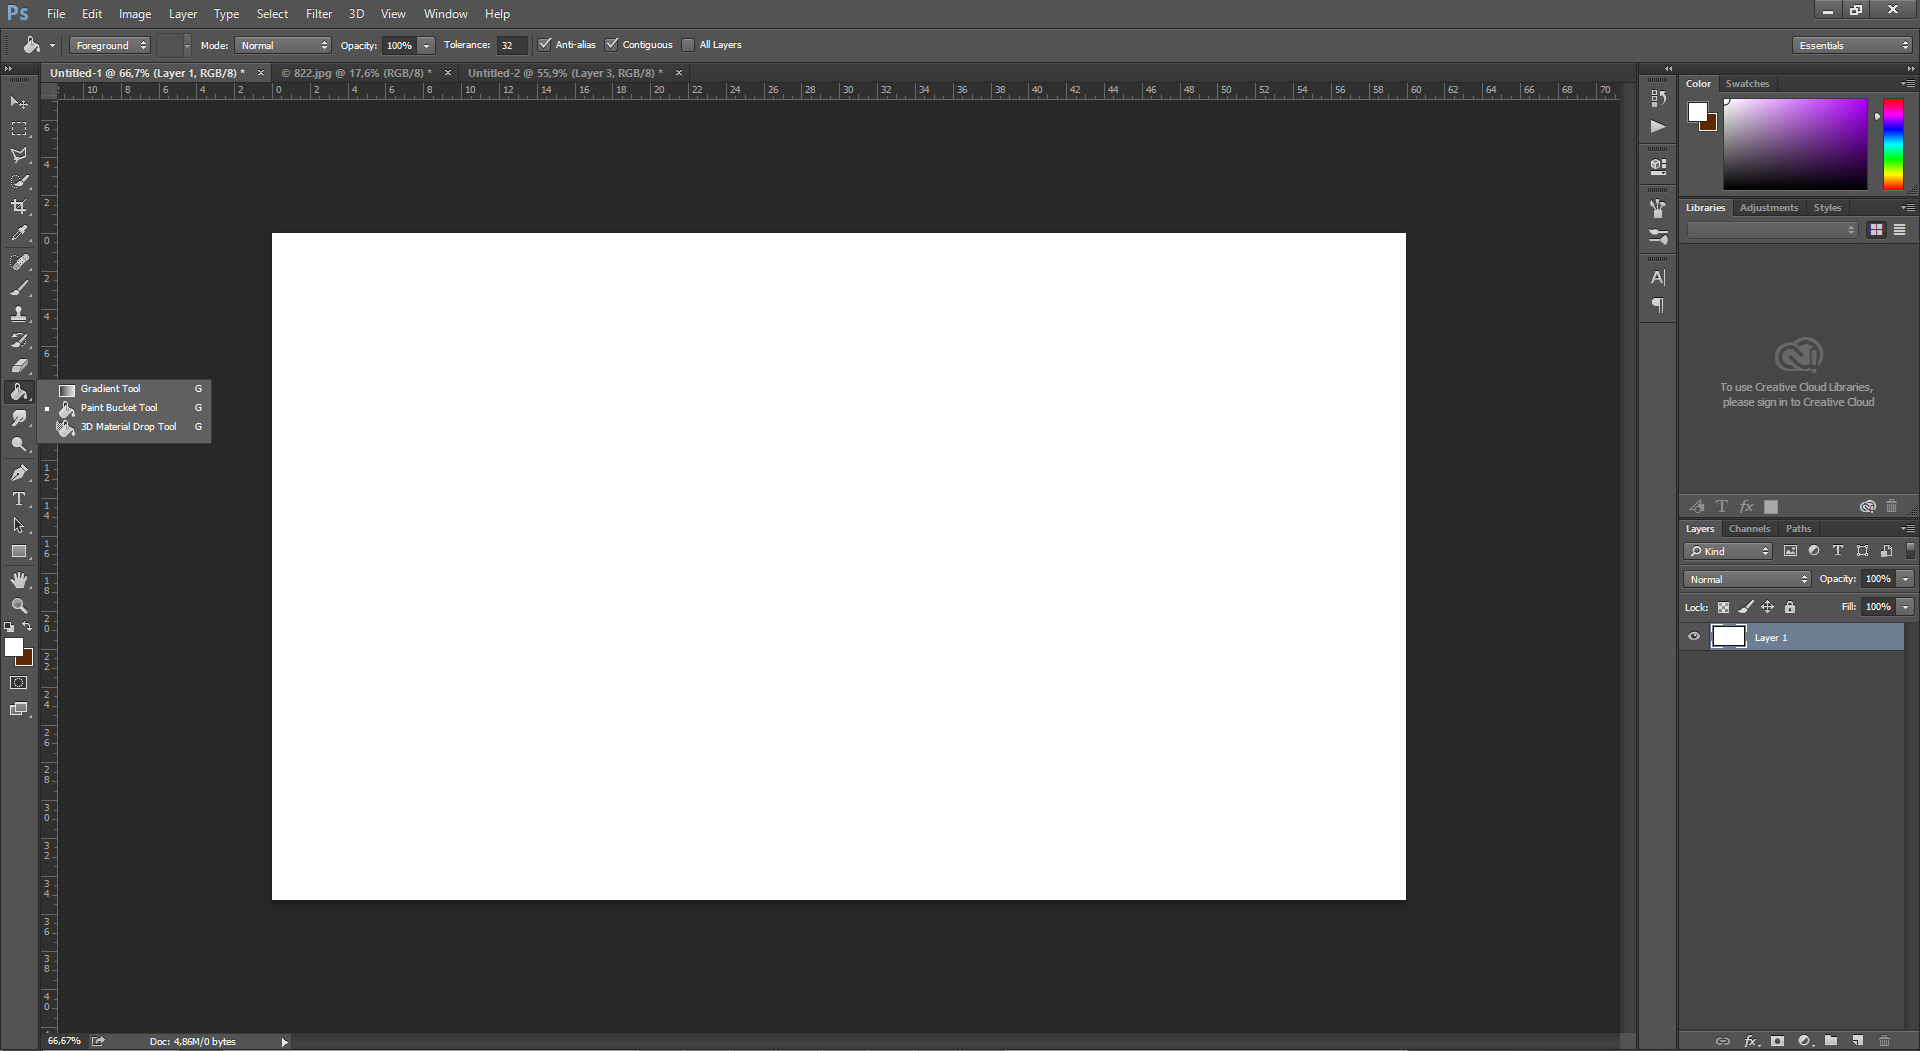Enable the All Layers checkbox
The image size is (1920, 1051).
(x=689, y=44)
